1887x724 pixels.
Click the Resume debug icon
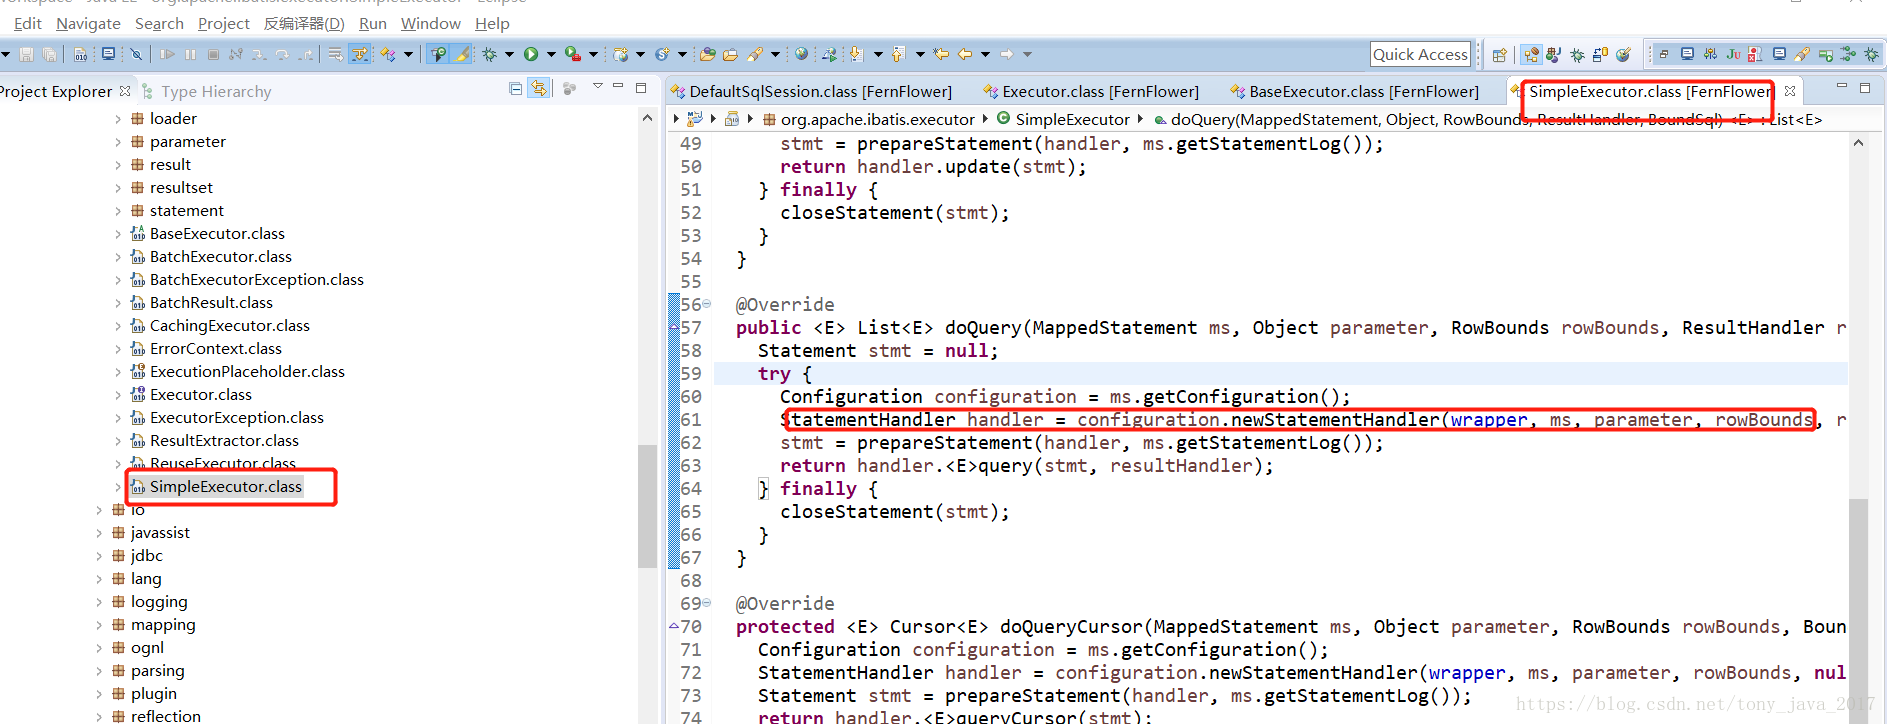[167, 54]
